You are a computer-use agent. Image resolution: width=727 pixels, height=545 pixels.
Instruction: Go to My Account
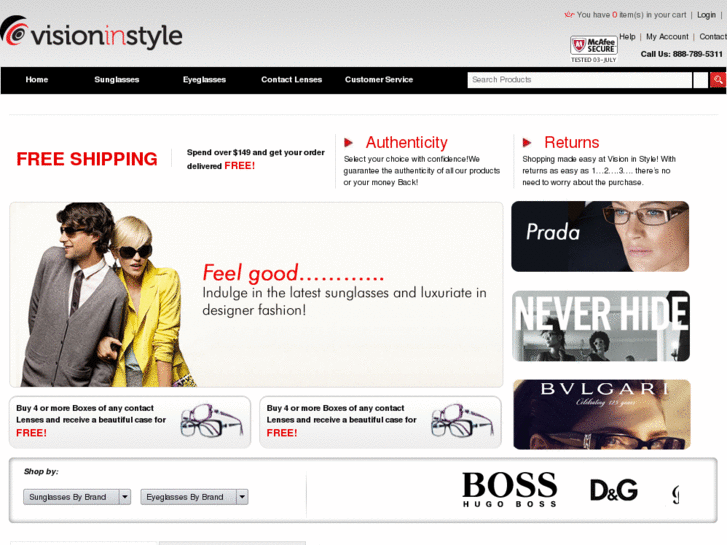coord(667,37)
